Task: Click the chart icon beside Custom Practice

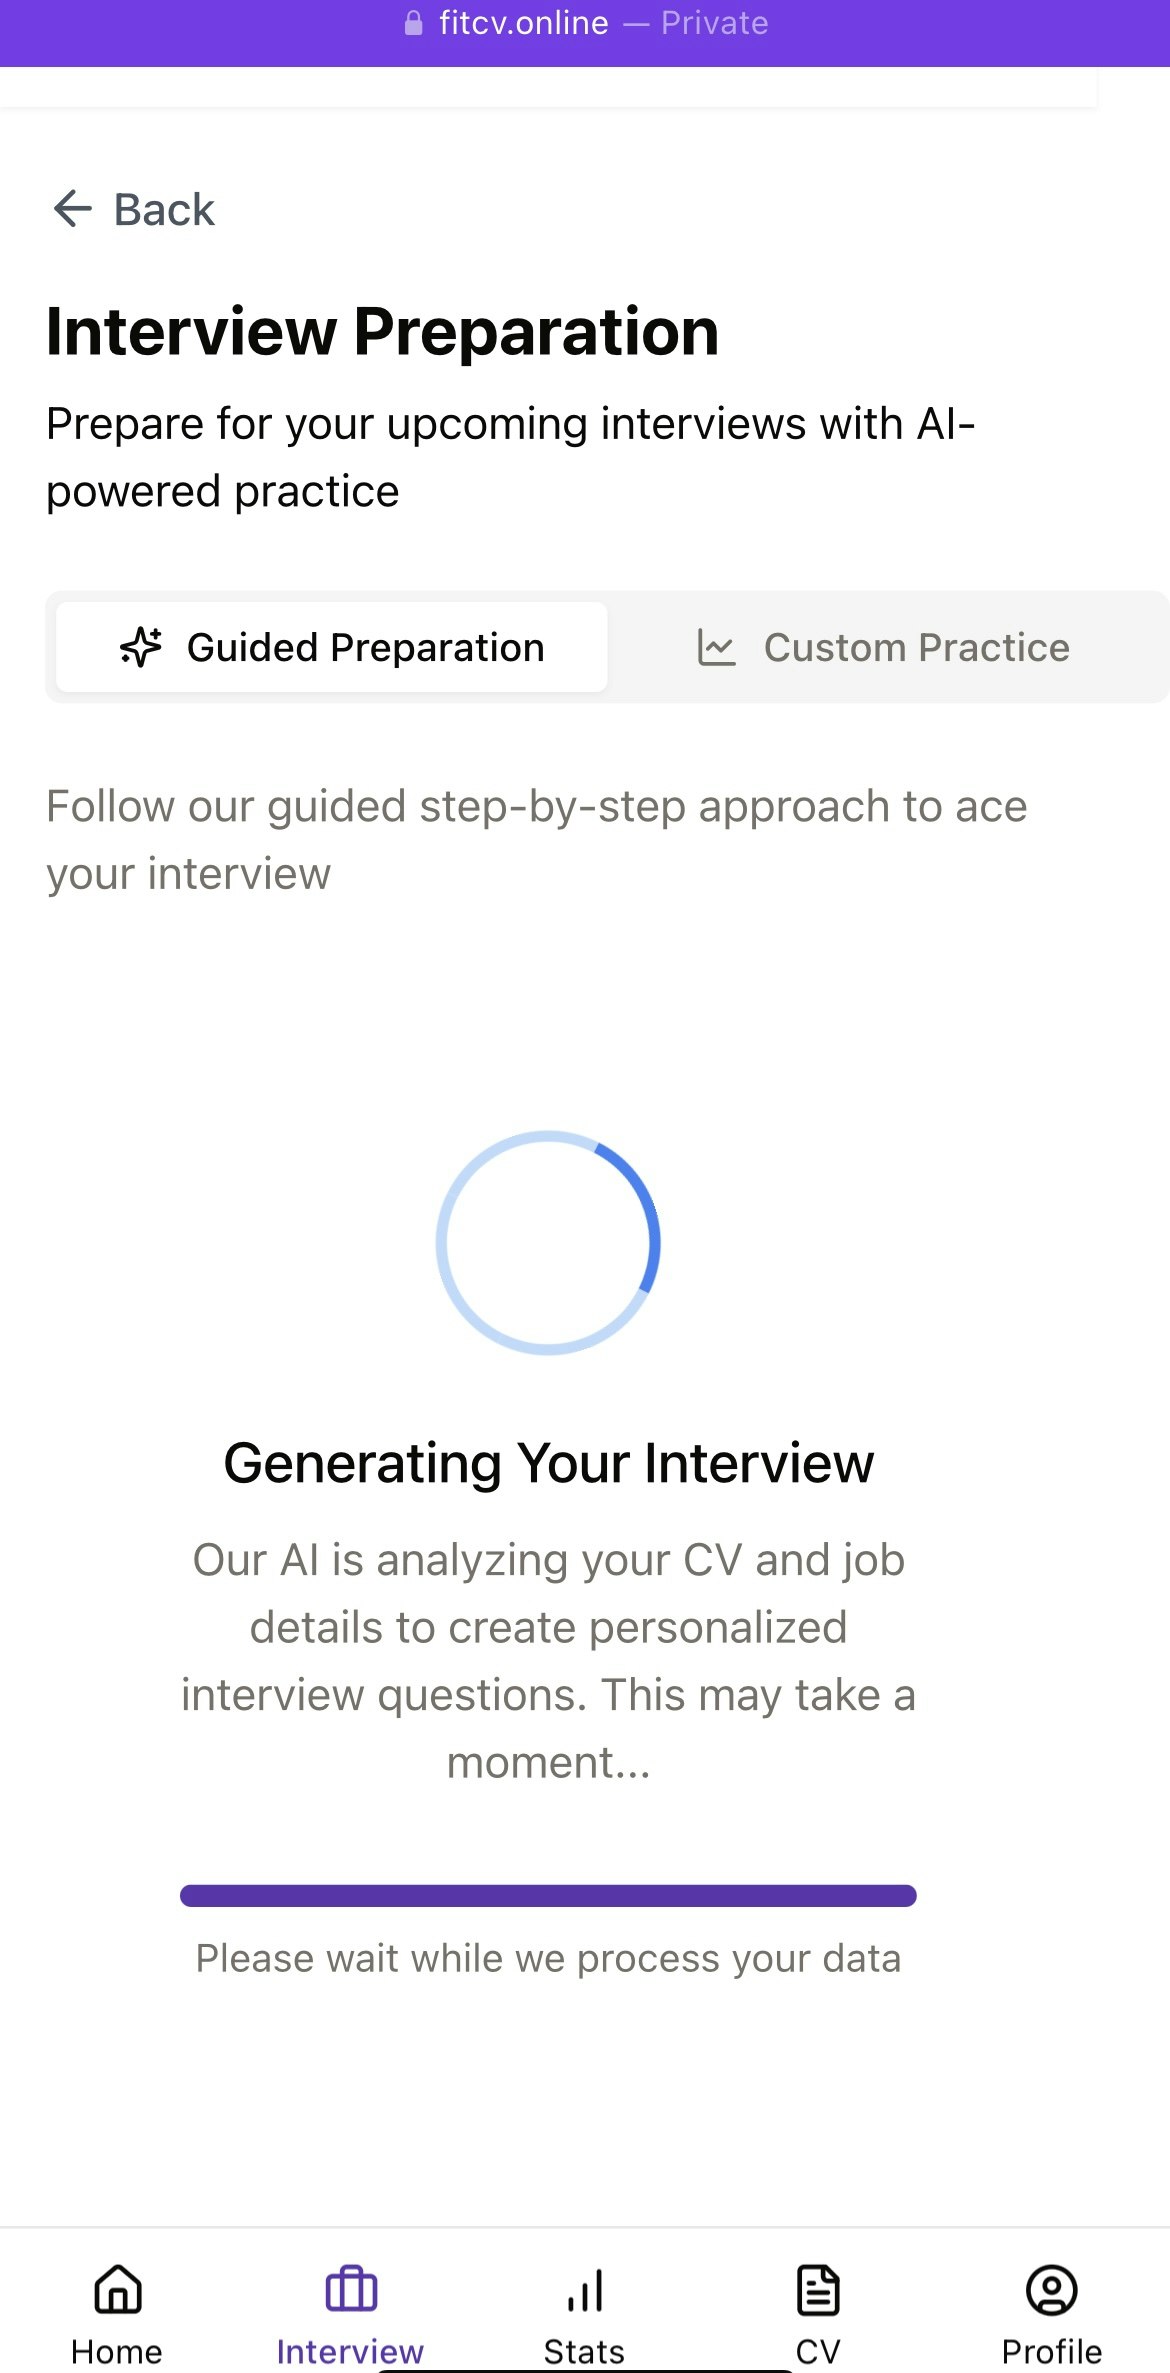Action: (716, 648)
